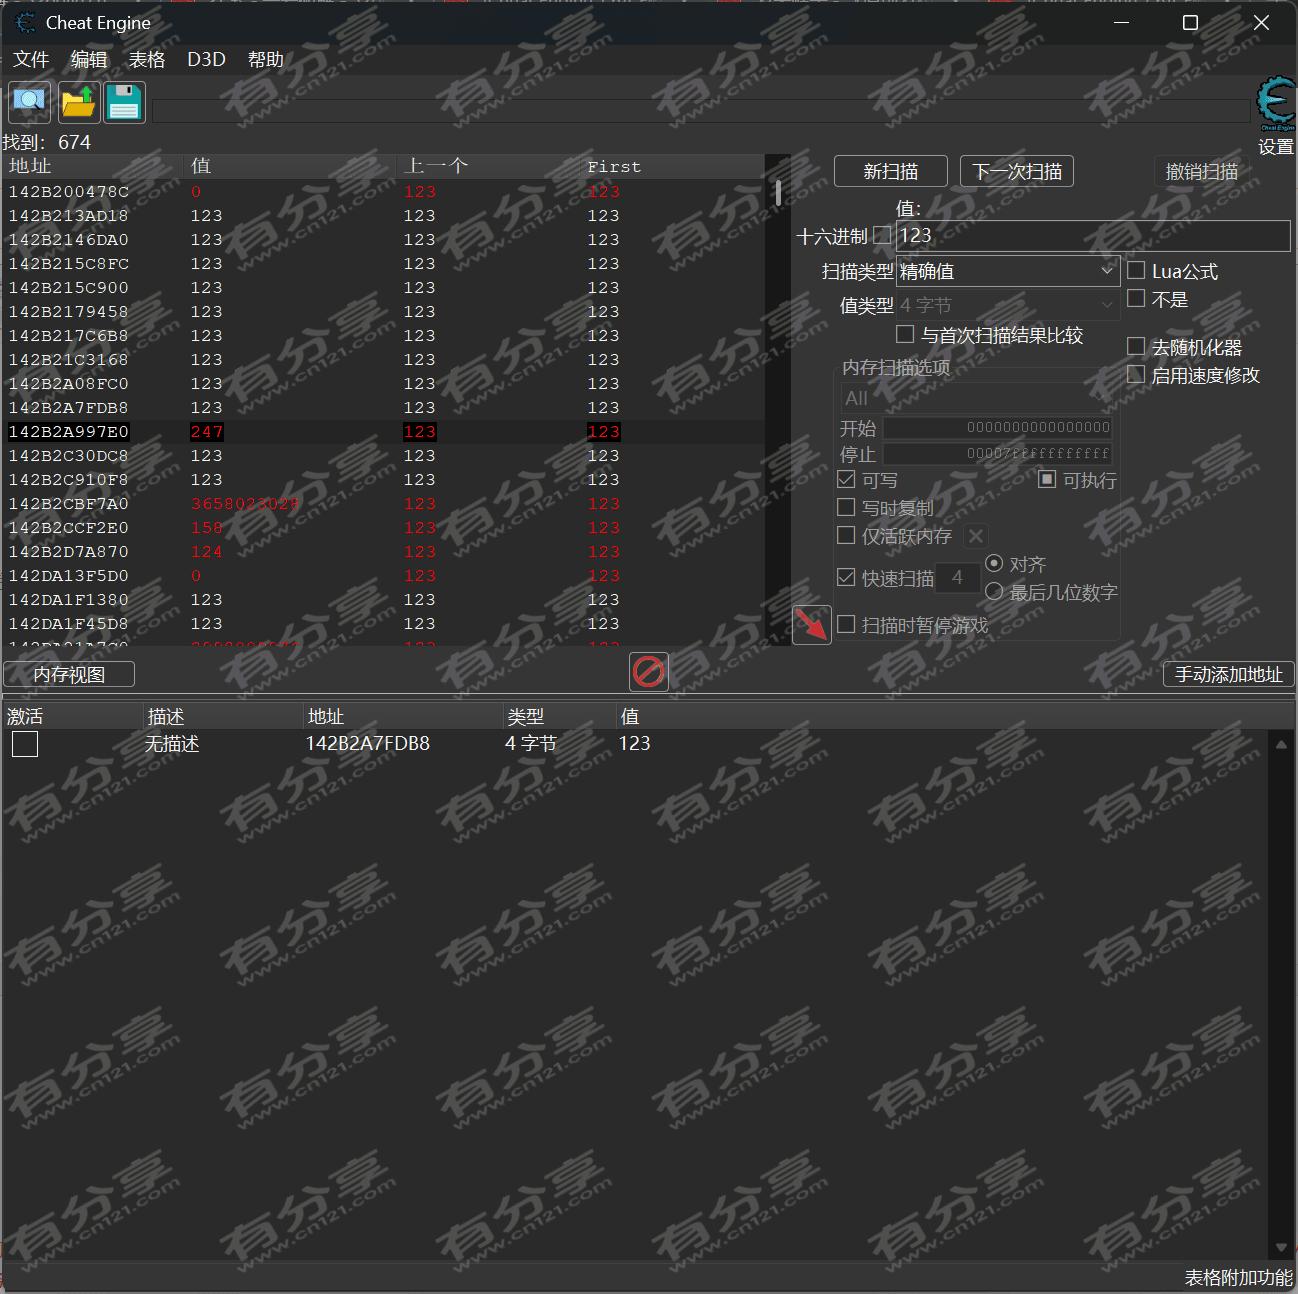
Task: Toggle the 可执行 checkbox
Action: pyautogui.click(x=1047, y=479)
